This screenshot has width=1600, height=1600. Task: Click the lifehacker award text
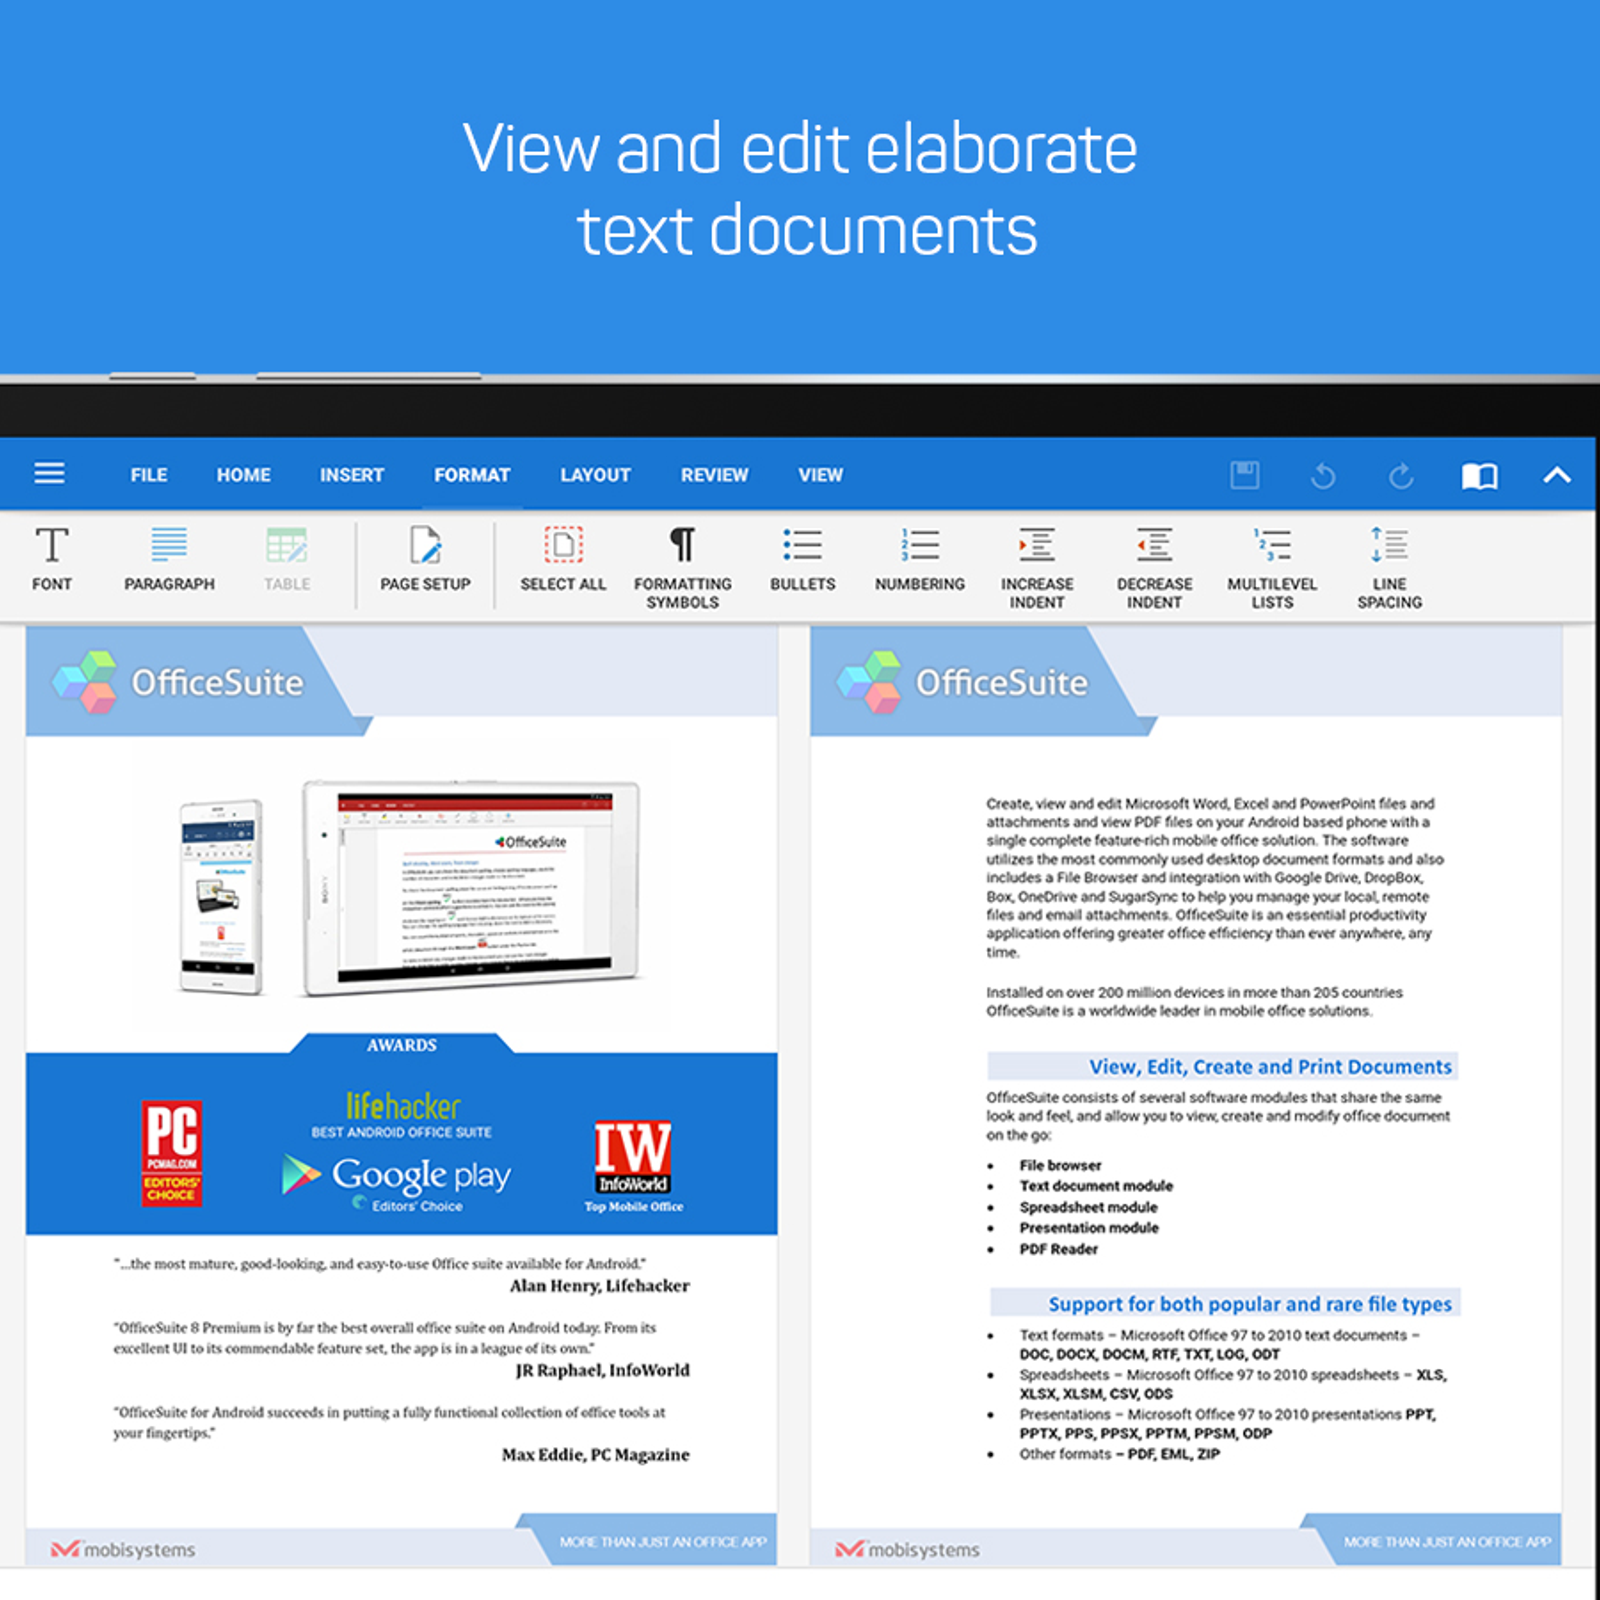coord(402,1106)
